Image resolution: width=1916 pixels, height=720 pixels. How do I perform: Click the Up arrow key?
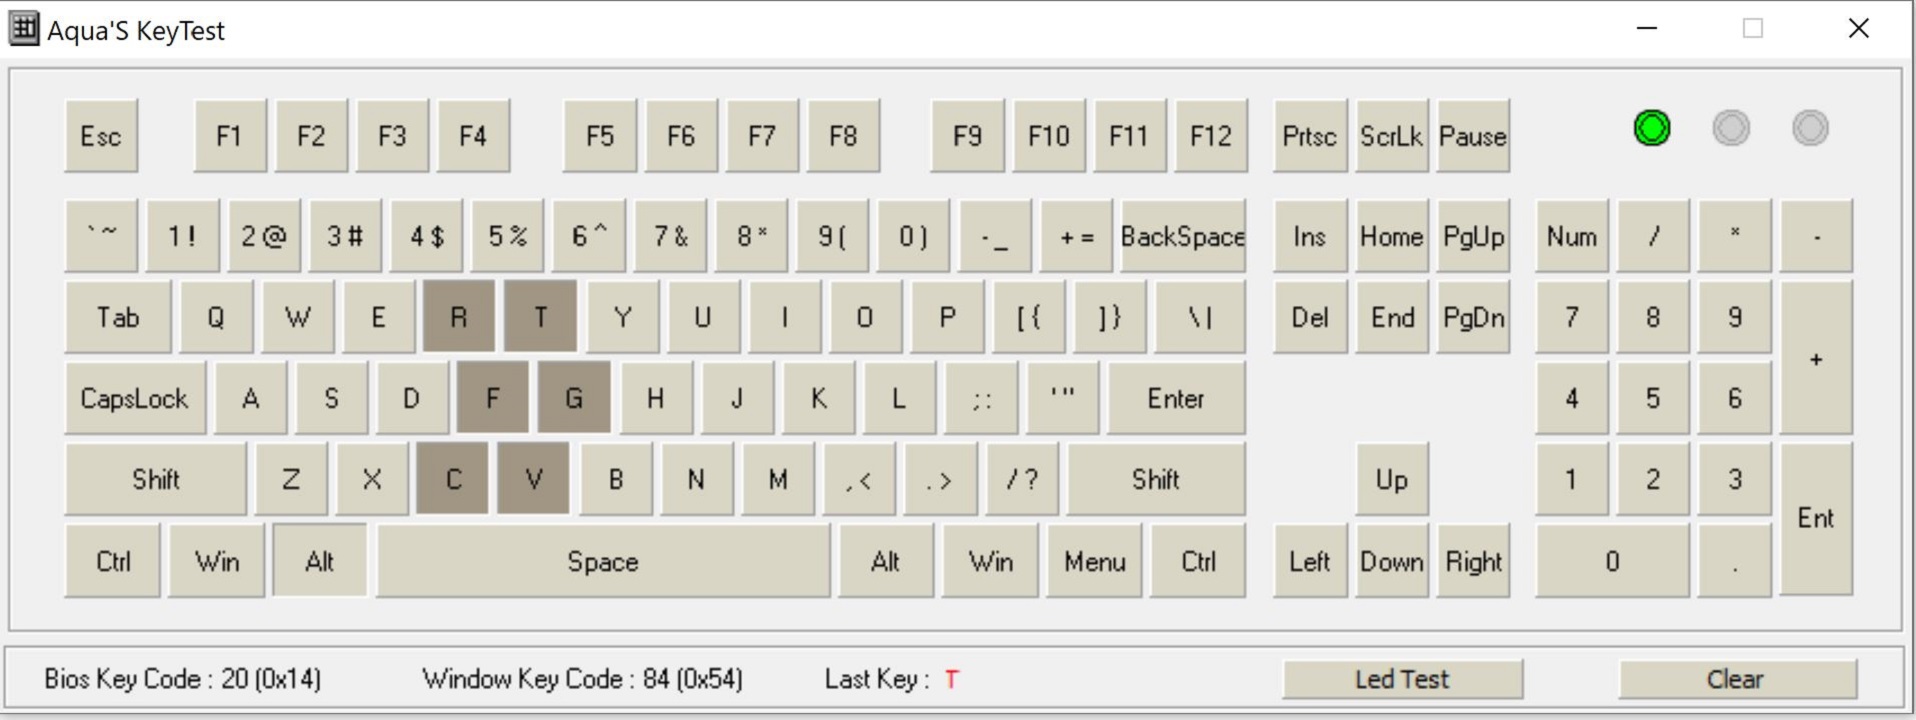(x=1392, y=479)
